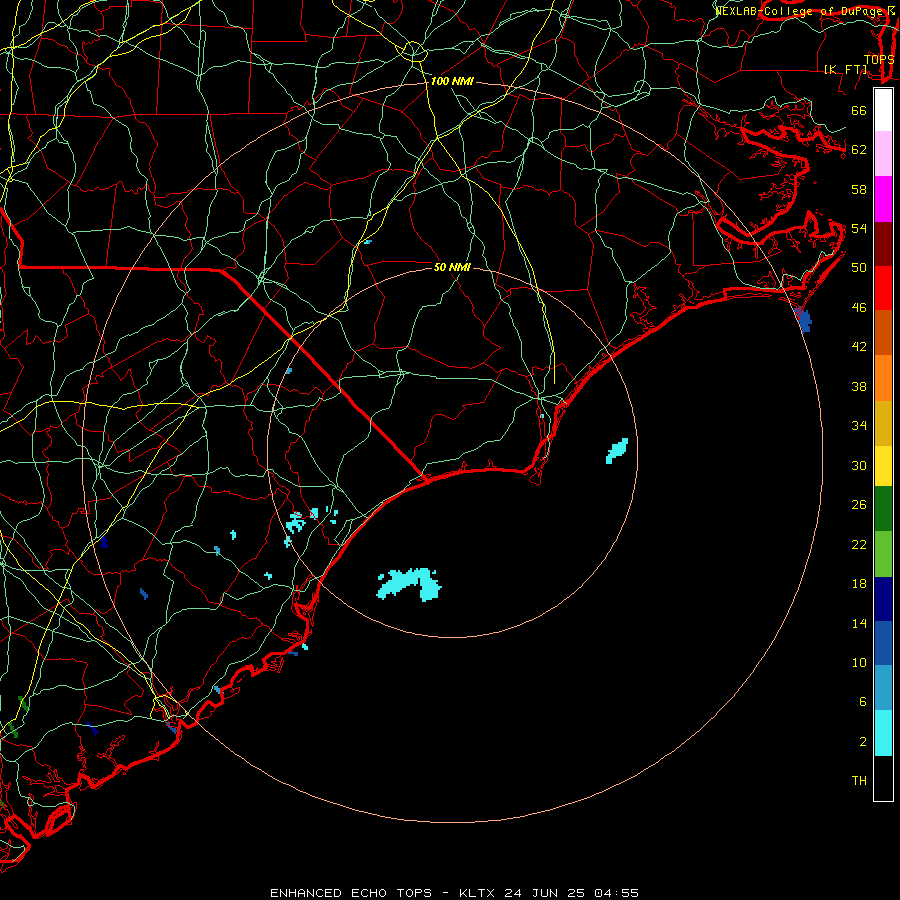The width and height of the screenshot is (900, 900).
Task: Click the legend value 6
Action: click(863, 702)
